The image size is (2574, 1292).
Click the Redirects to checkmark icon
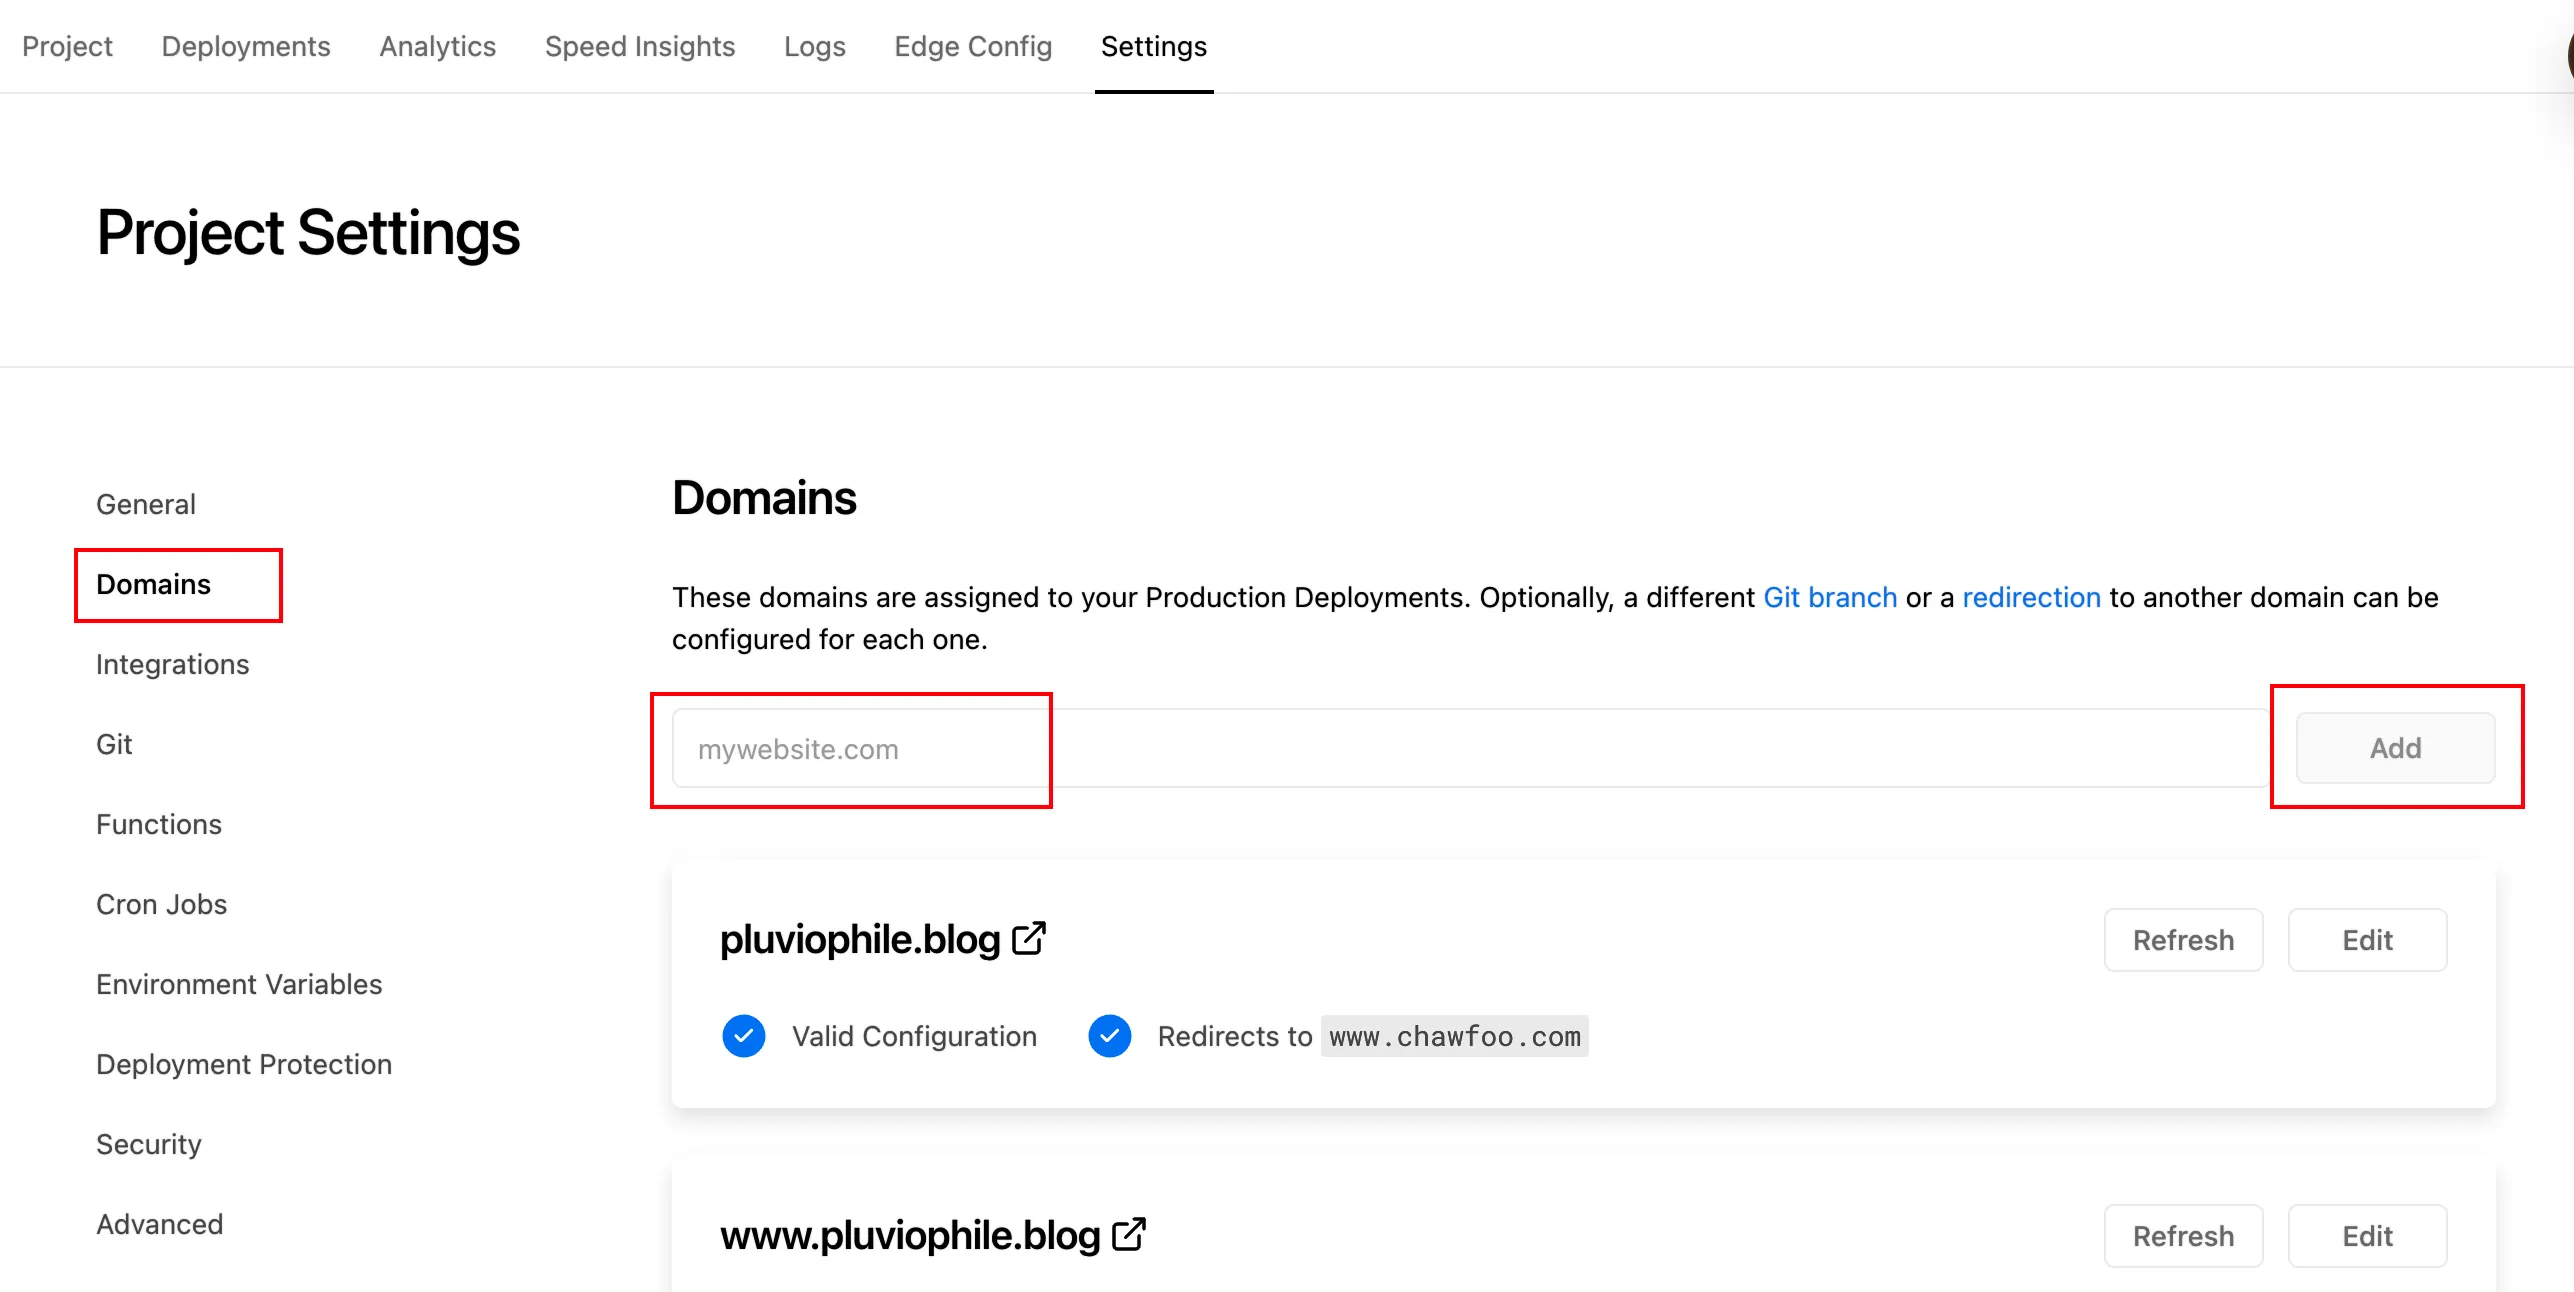(x=1109, y=1036)
